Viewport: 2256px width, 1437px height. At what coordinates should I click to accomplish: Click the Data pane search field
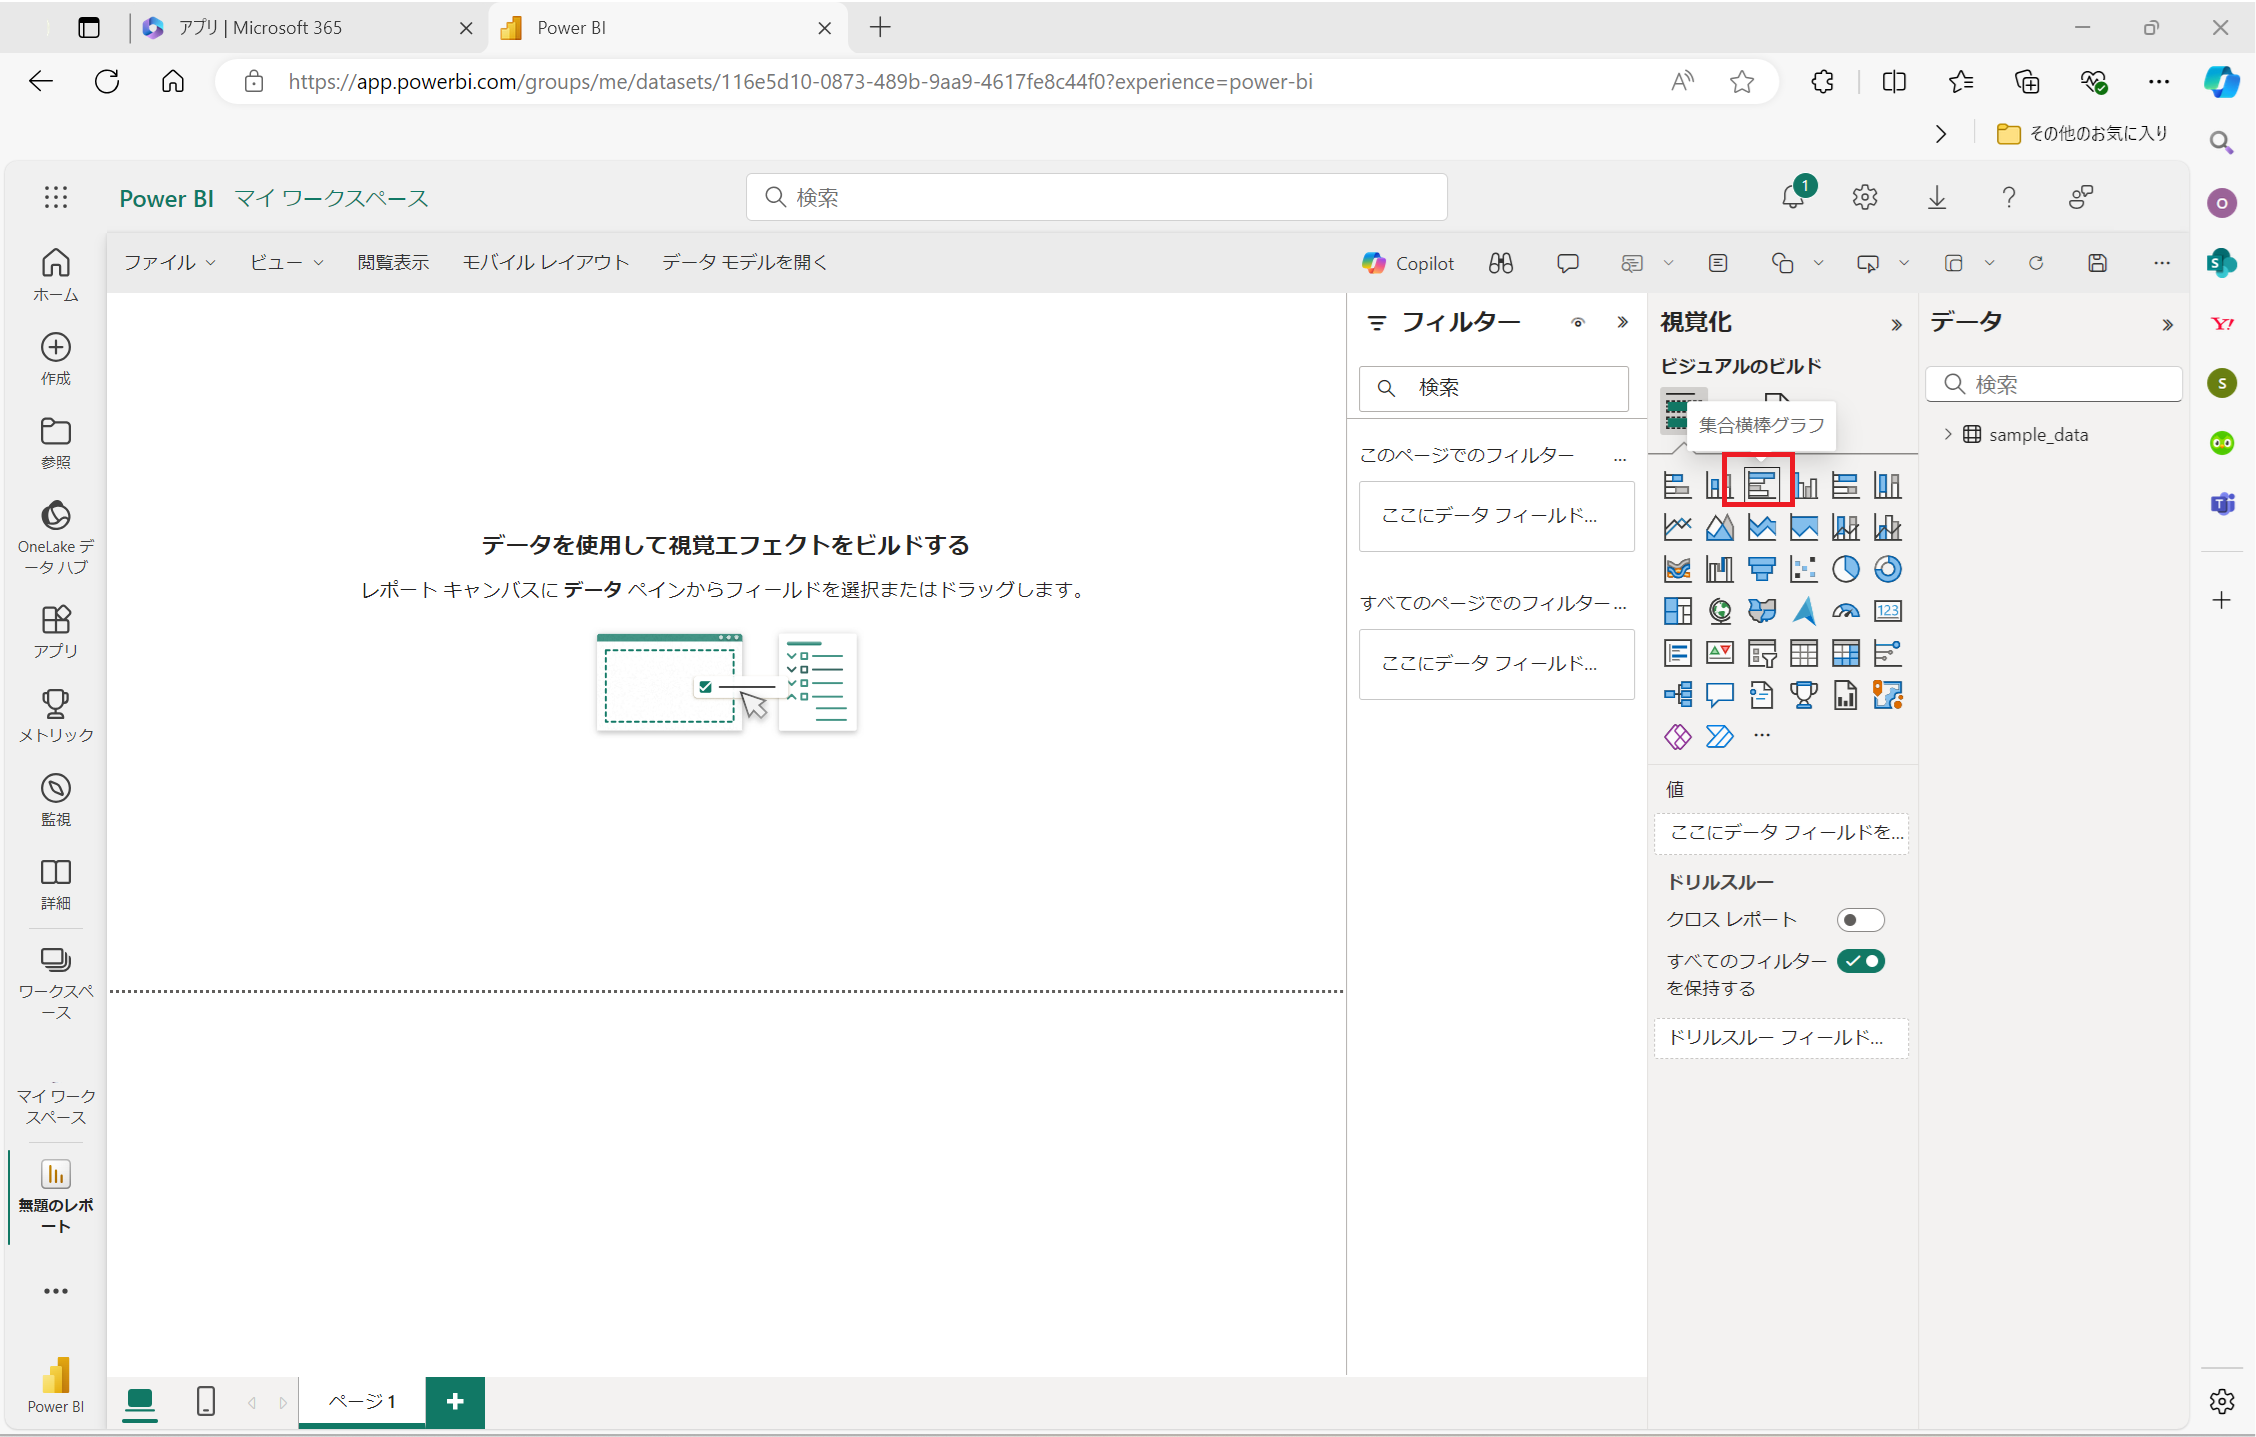click(x=2053, y=384)
